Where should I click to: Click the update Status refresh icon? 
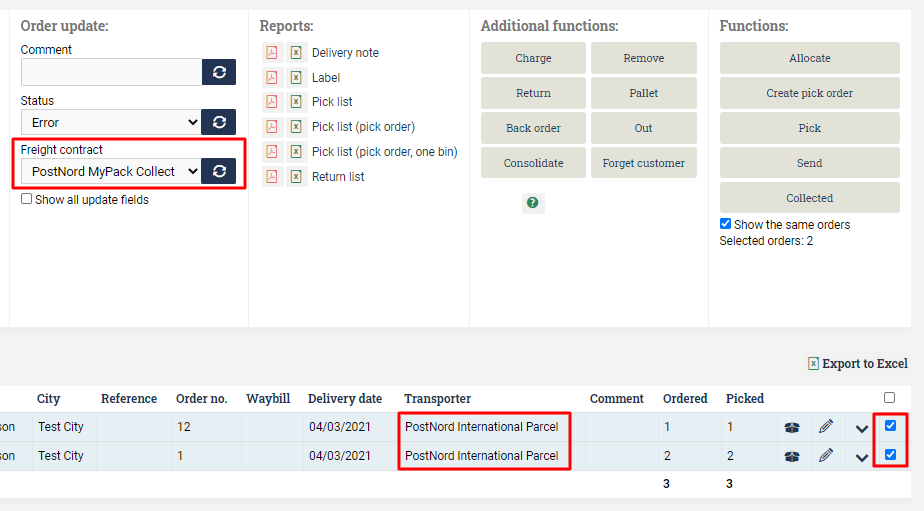point(219,122)
